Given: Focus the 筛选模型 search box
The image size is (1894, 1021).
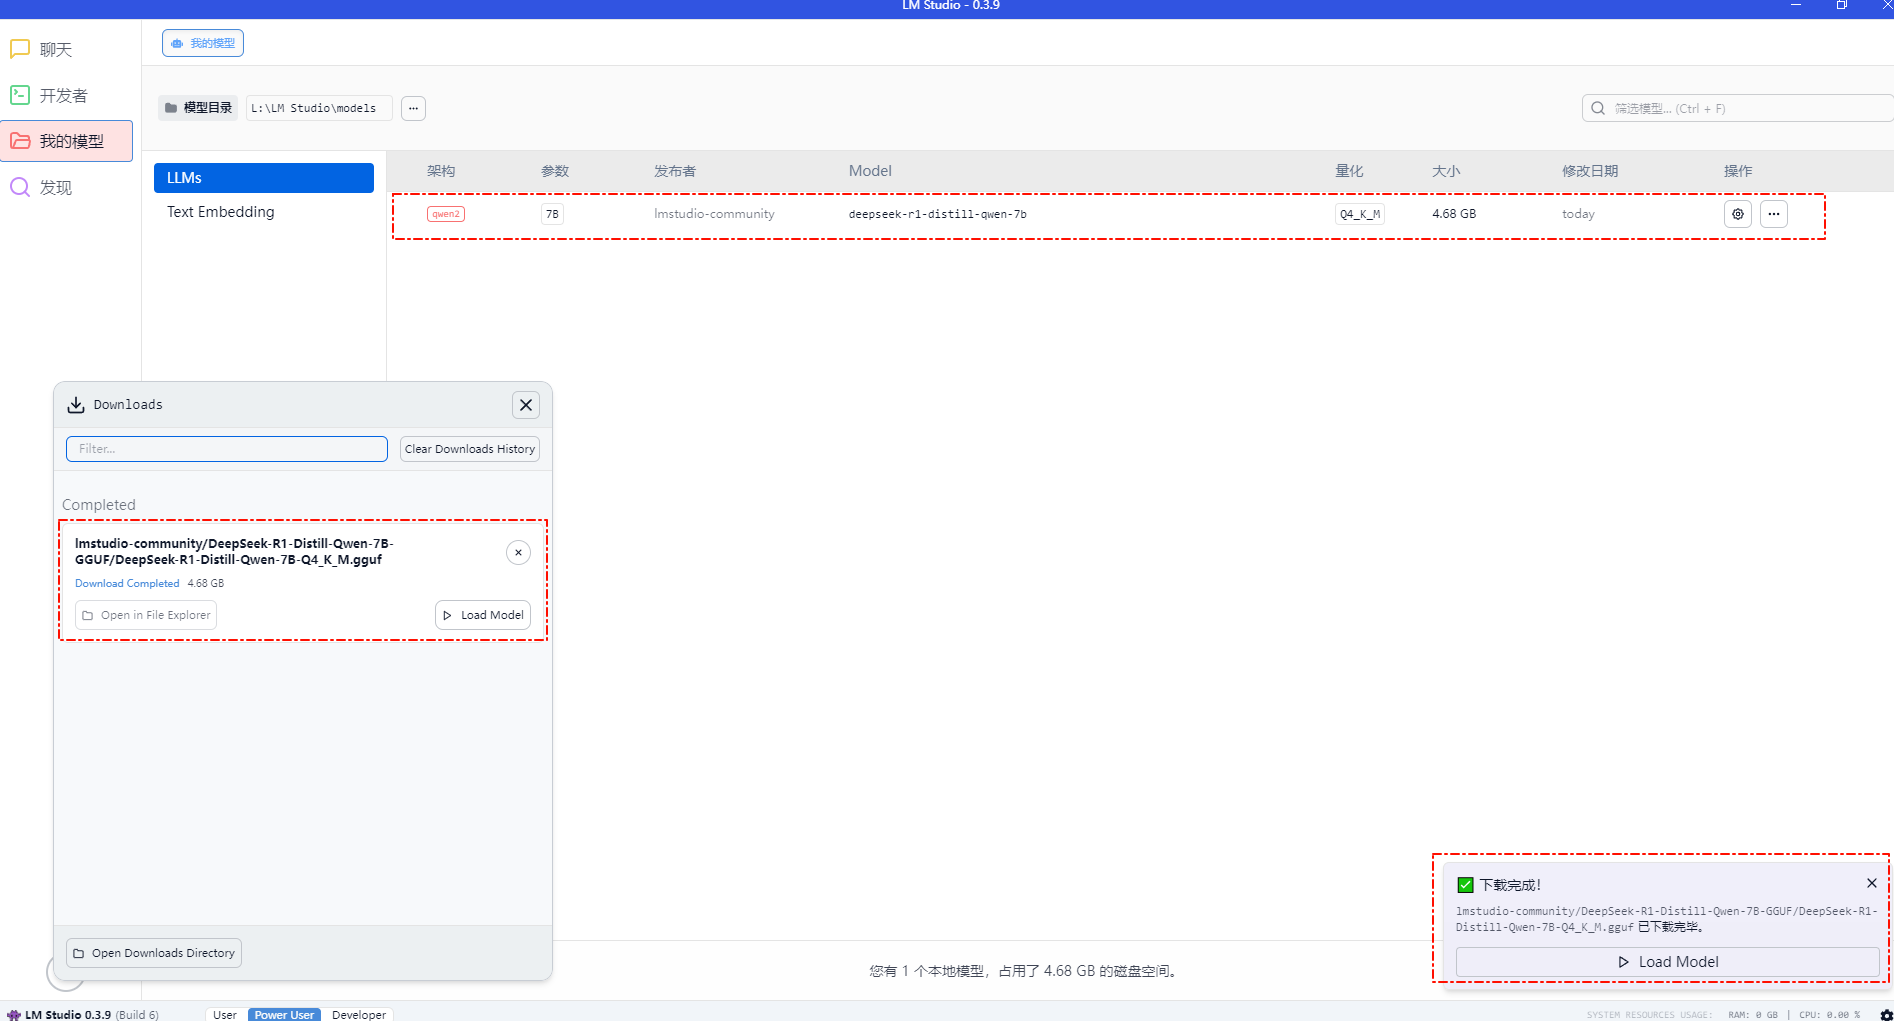Looking at the screenshot, I should tap(1737, 108).
